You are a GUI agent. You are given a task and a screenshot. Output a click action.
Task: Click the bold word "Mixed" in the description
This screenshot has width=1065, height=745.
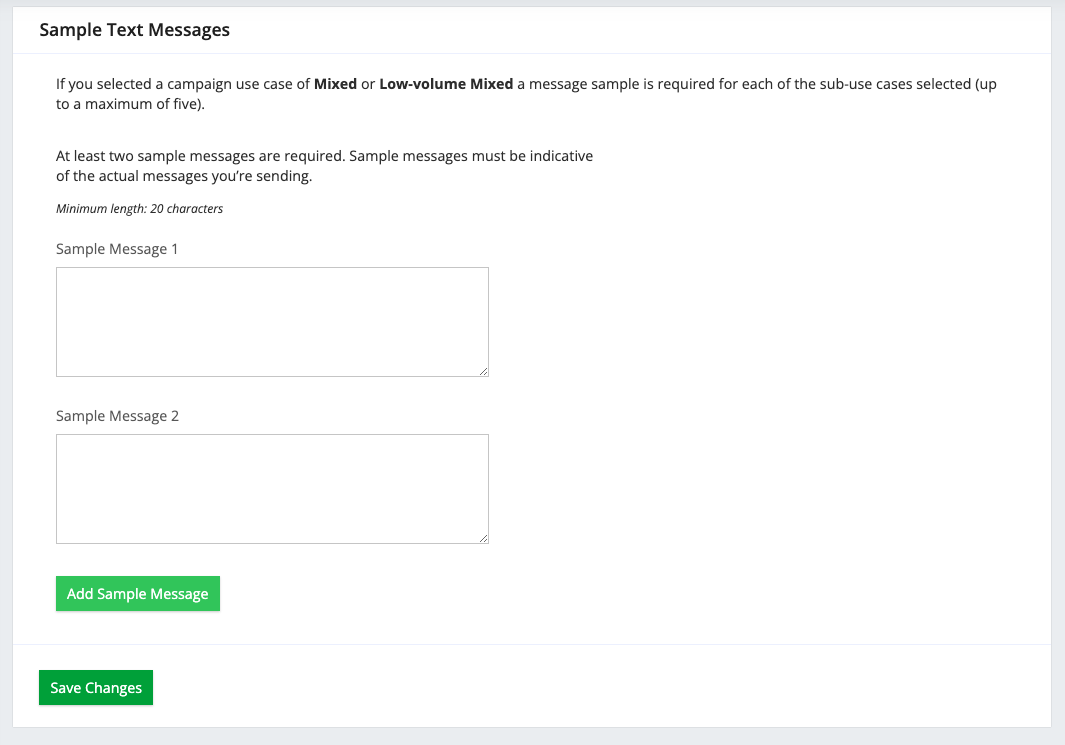335,84
